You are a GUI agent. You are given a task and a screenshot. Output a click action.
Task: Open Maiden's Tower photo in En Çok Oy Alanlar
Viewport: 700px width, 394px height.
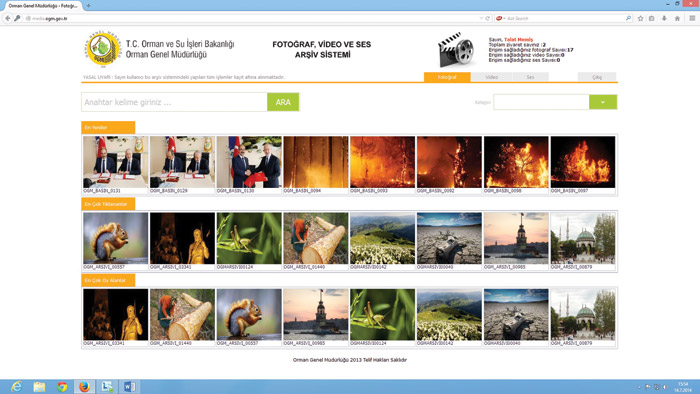(x=316, y=315)
